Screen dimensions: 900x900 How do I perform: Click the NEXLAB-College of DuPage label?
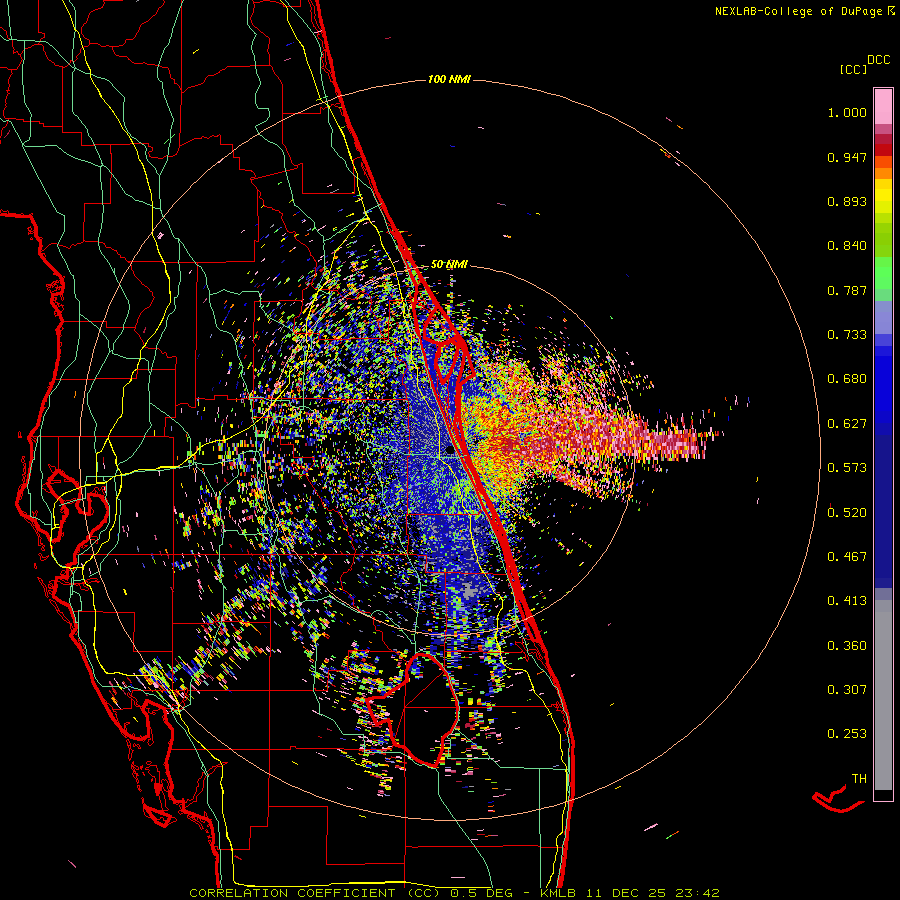[x=798, y=11]
